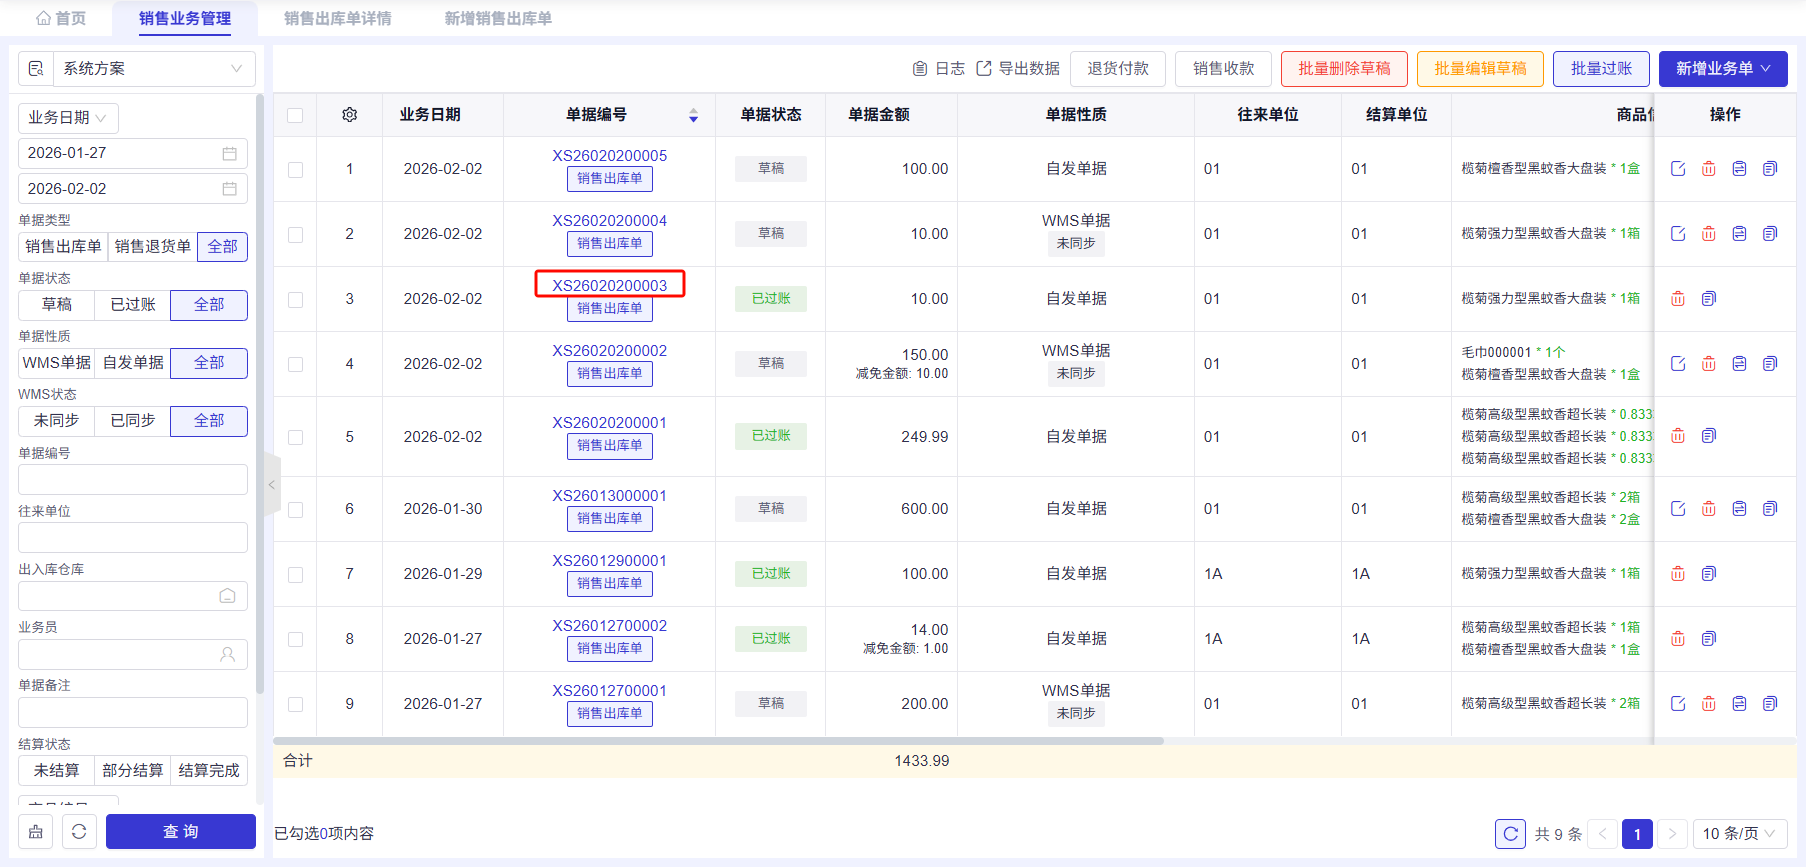Open document link XS26012900001
Viewport: 1806px width, 867px height.
pyautogui.click(x=609, y=561)
